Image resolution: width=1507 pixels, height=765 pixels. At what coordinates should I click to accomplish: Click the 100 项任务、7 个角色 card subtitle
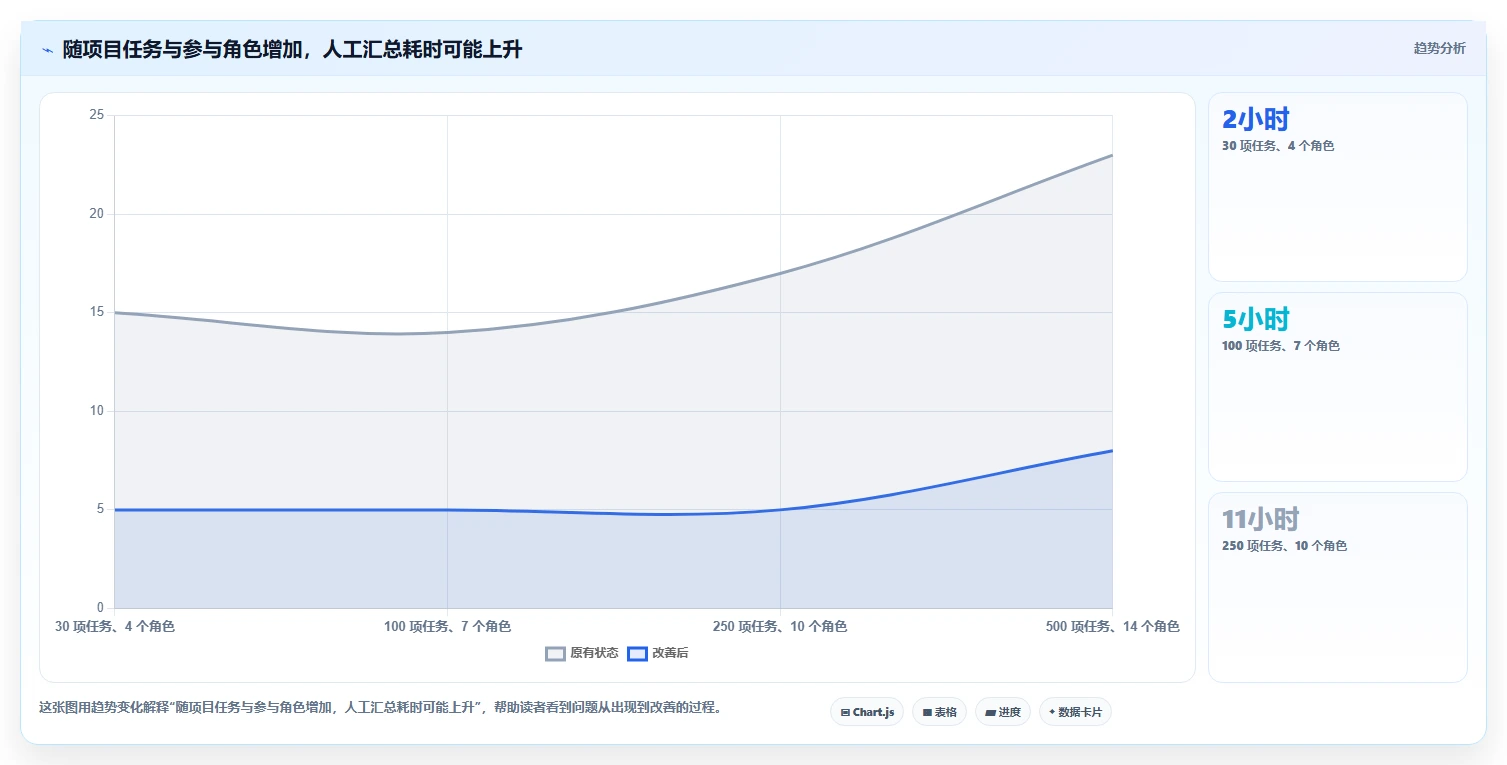(1281, 346)
